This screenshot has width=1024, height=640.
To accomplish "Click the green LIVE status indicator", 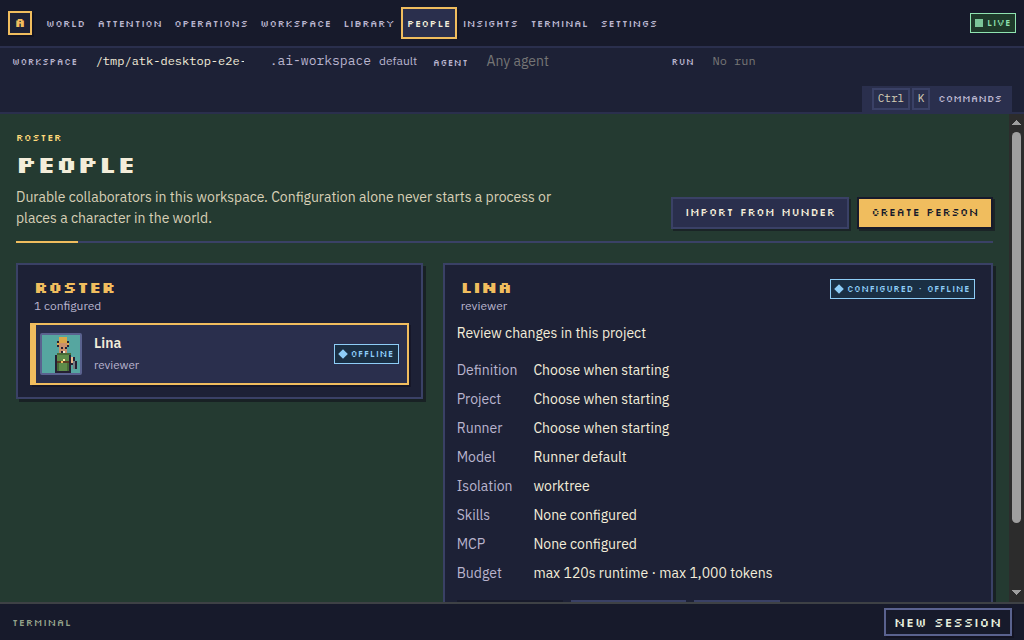I will point(993,23).
